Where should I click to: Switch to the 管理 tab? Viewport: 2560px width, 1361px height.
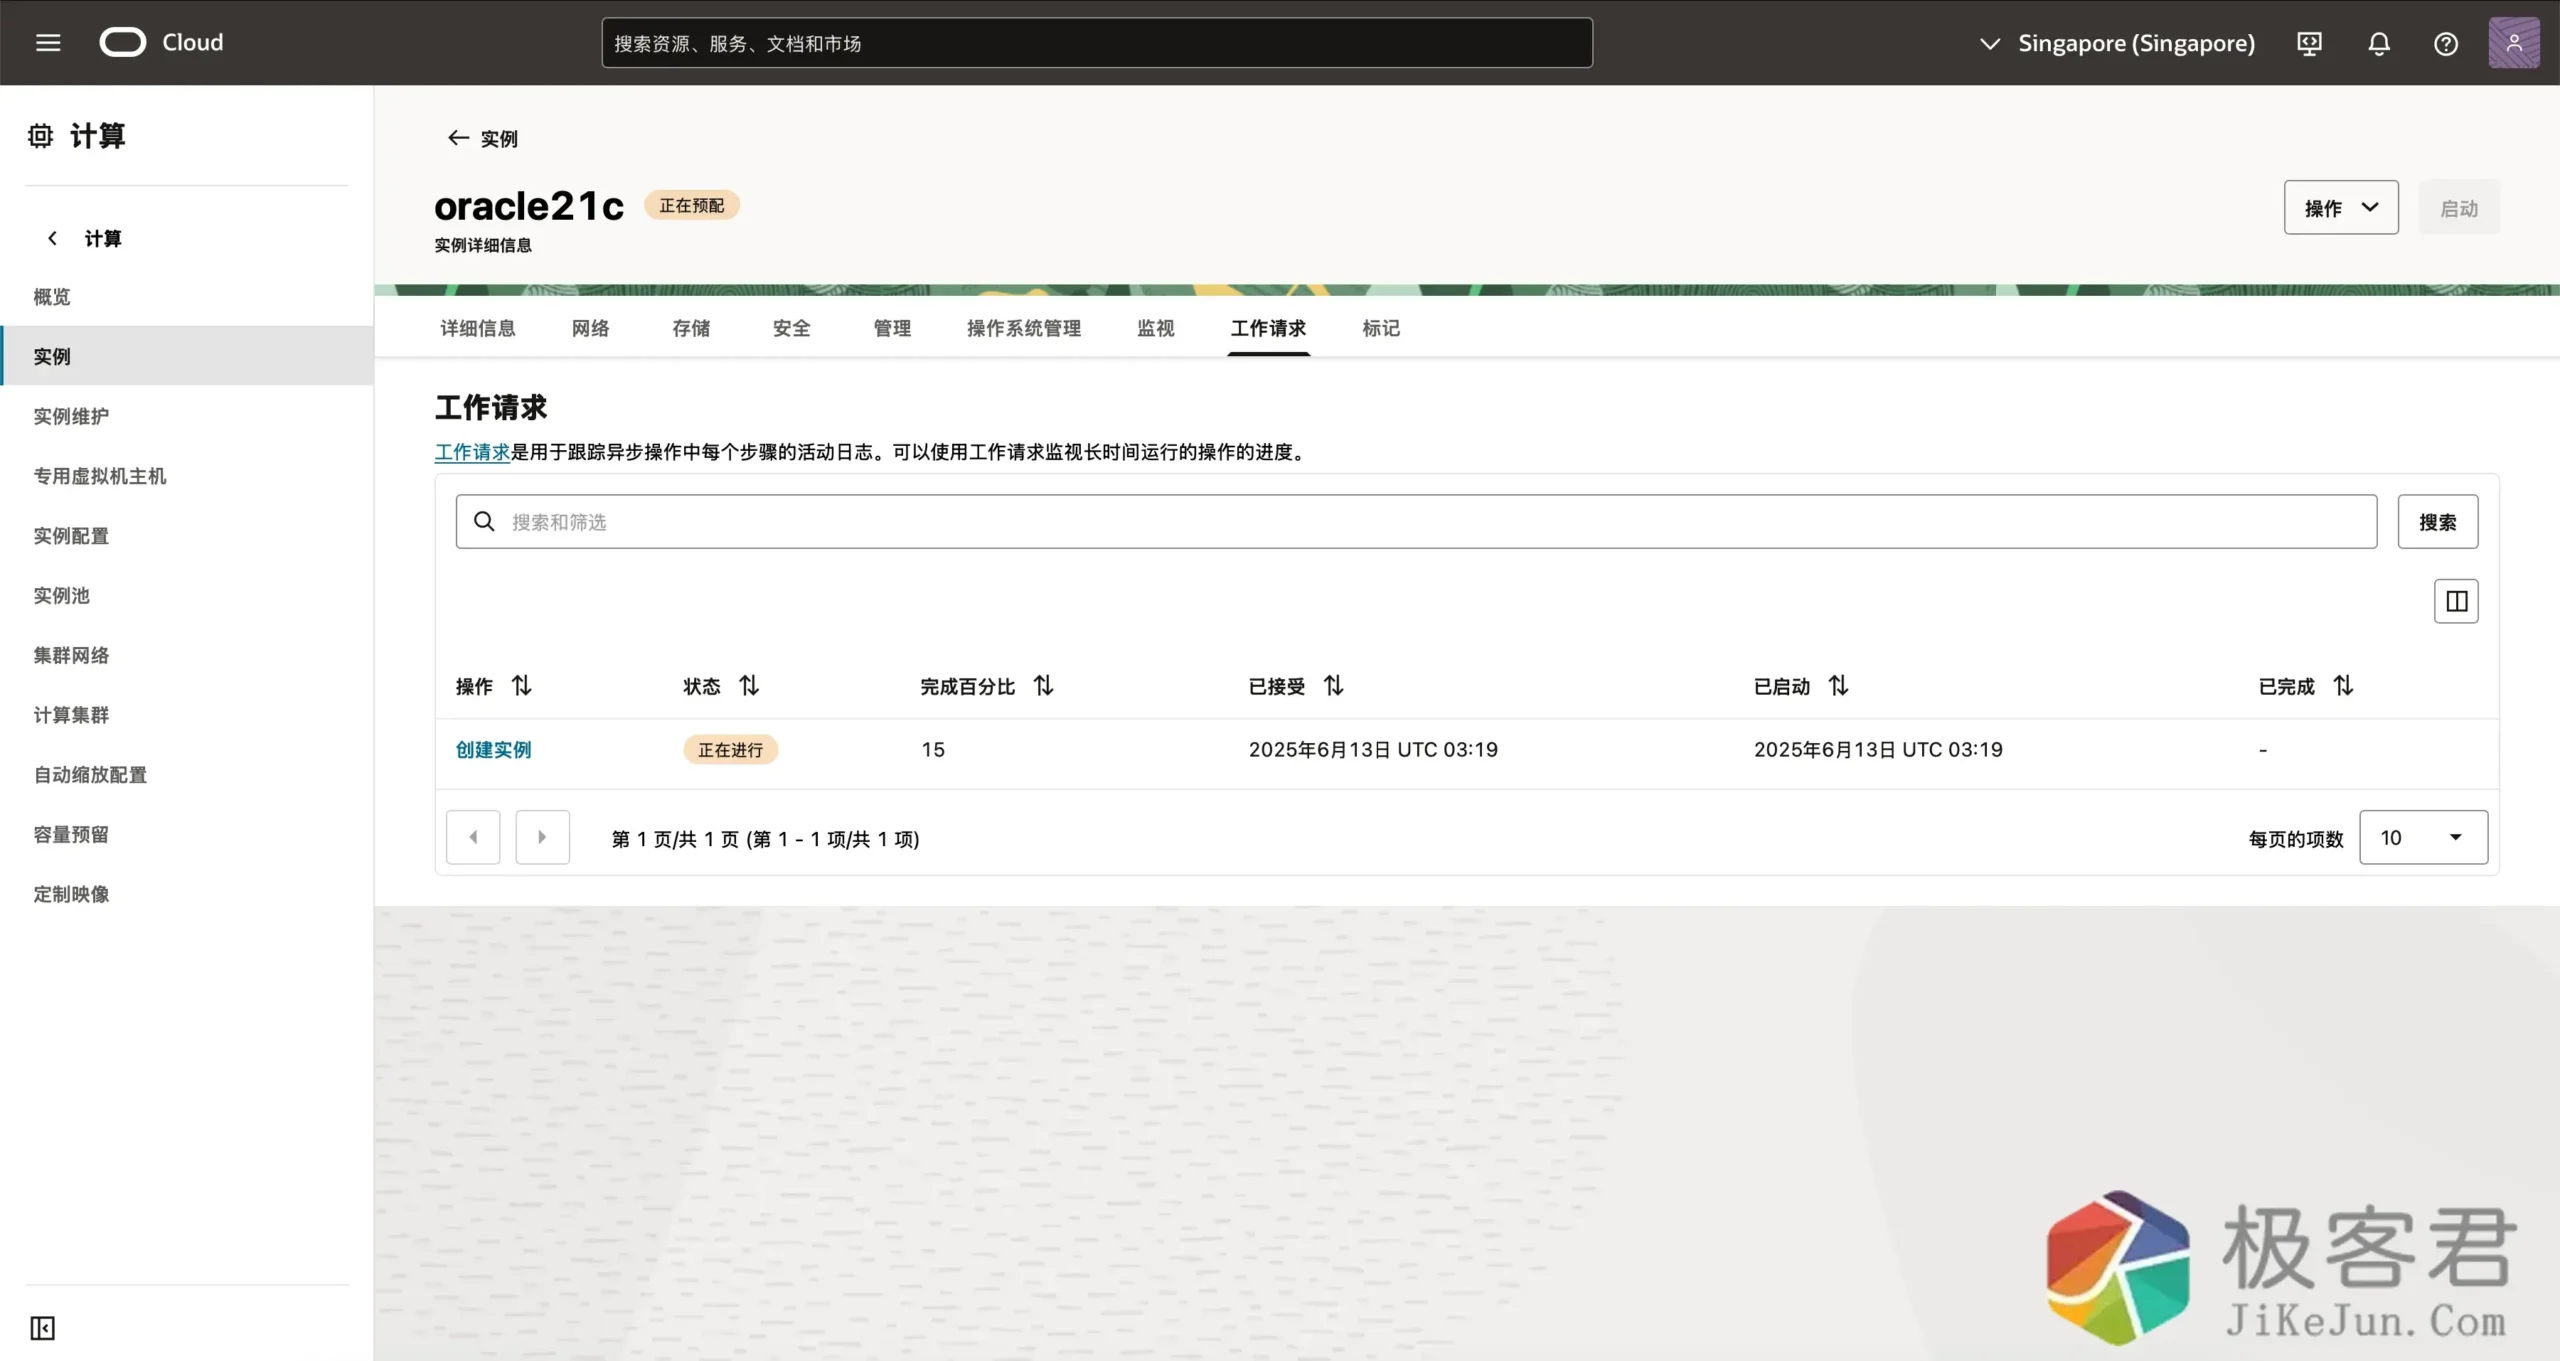pos(892,328)
